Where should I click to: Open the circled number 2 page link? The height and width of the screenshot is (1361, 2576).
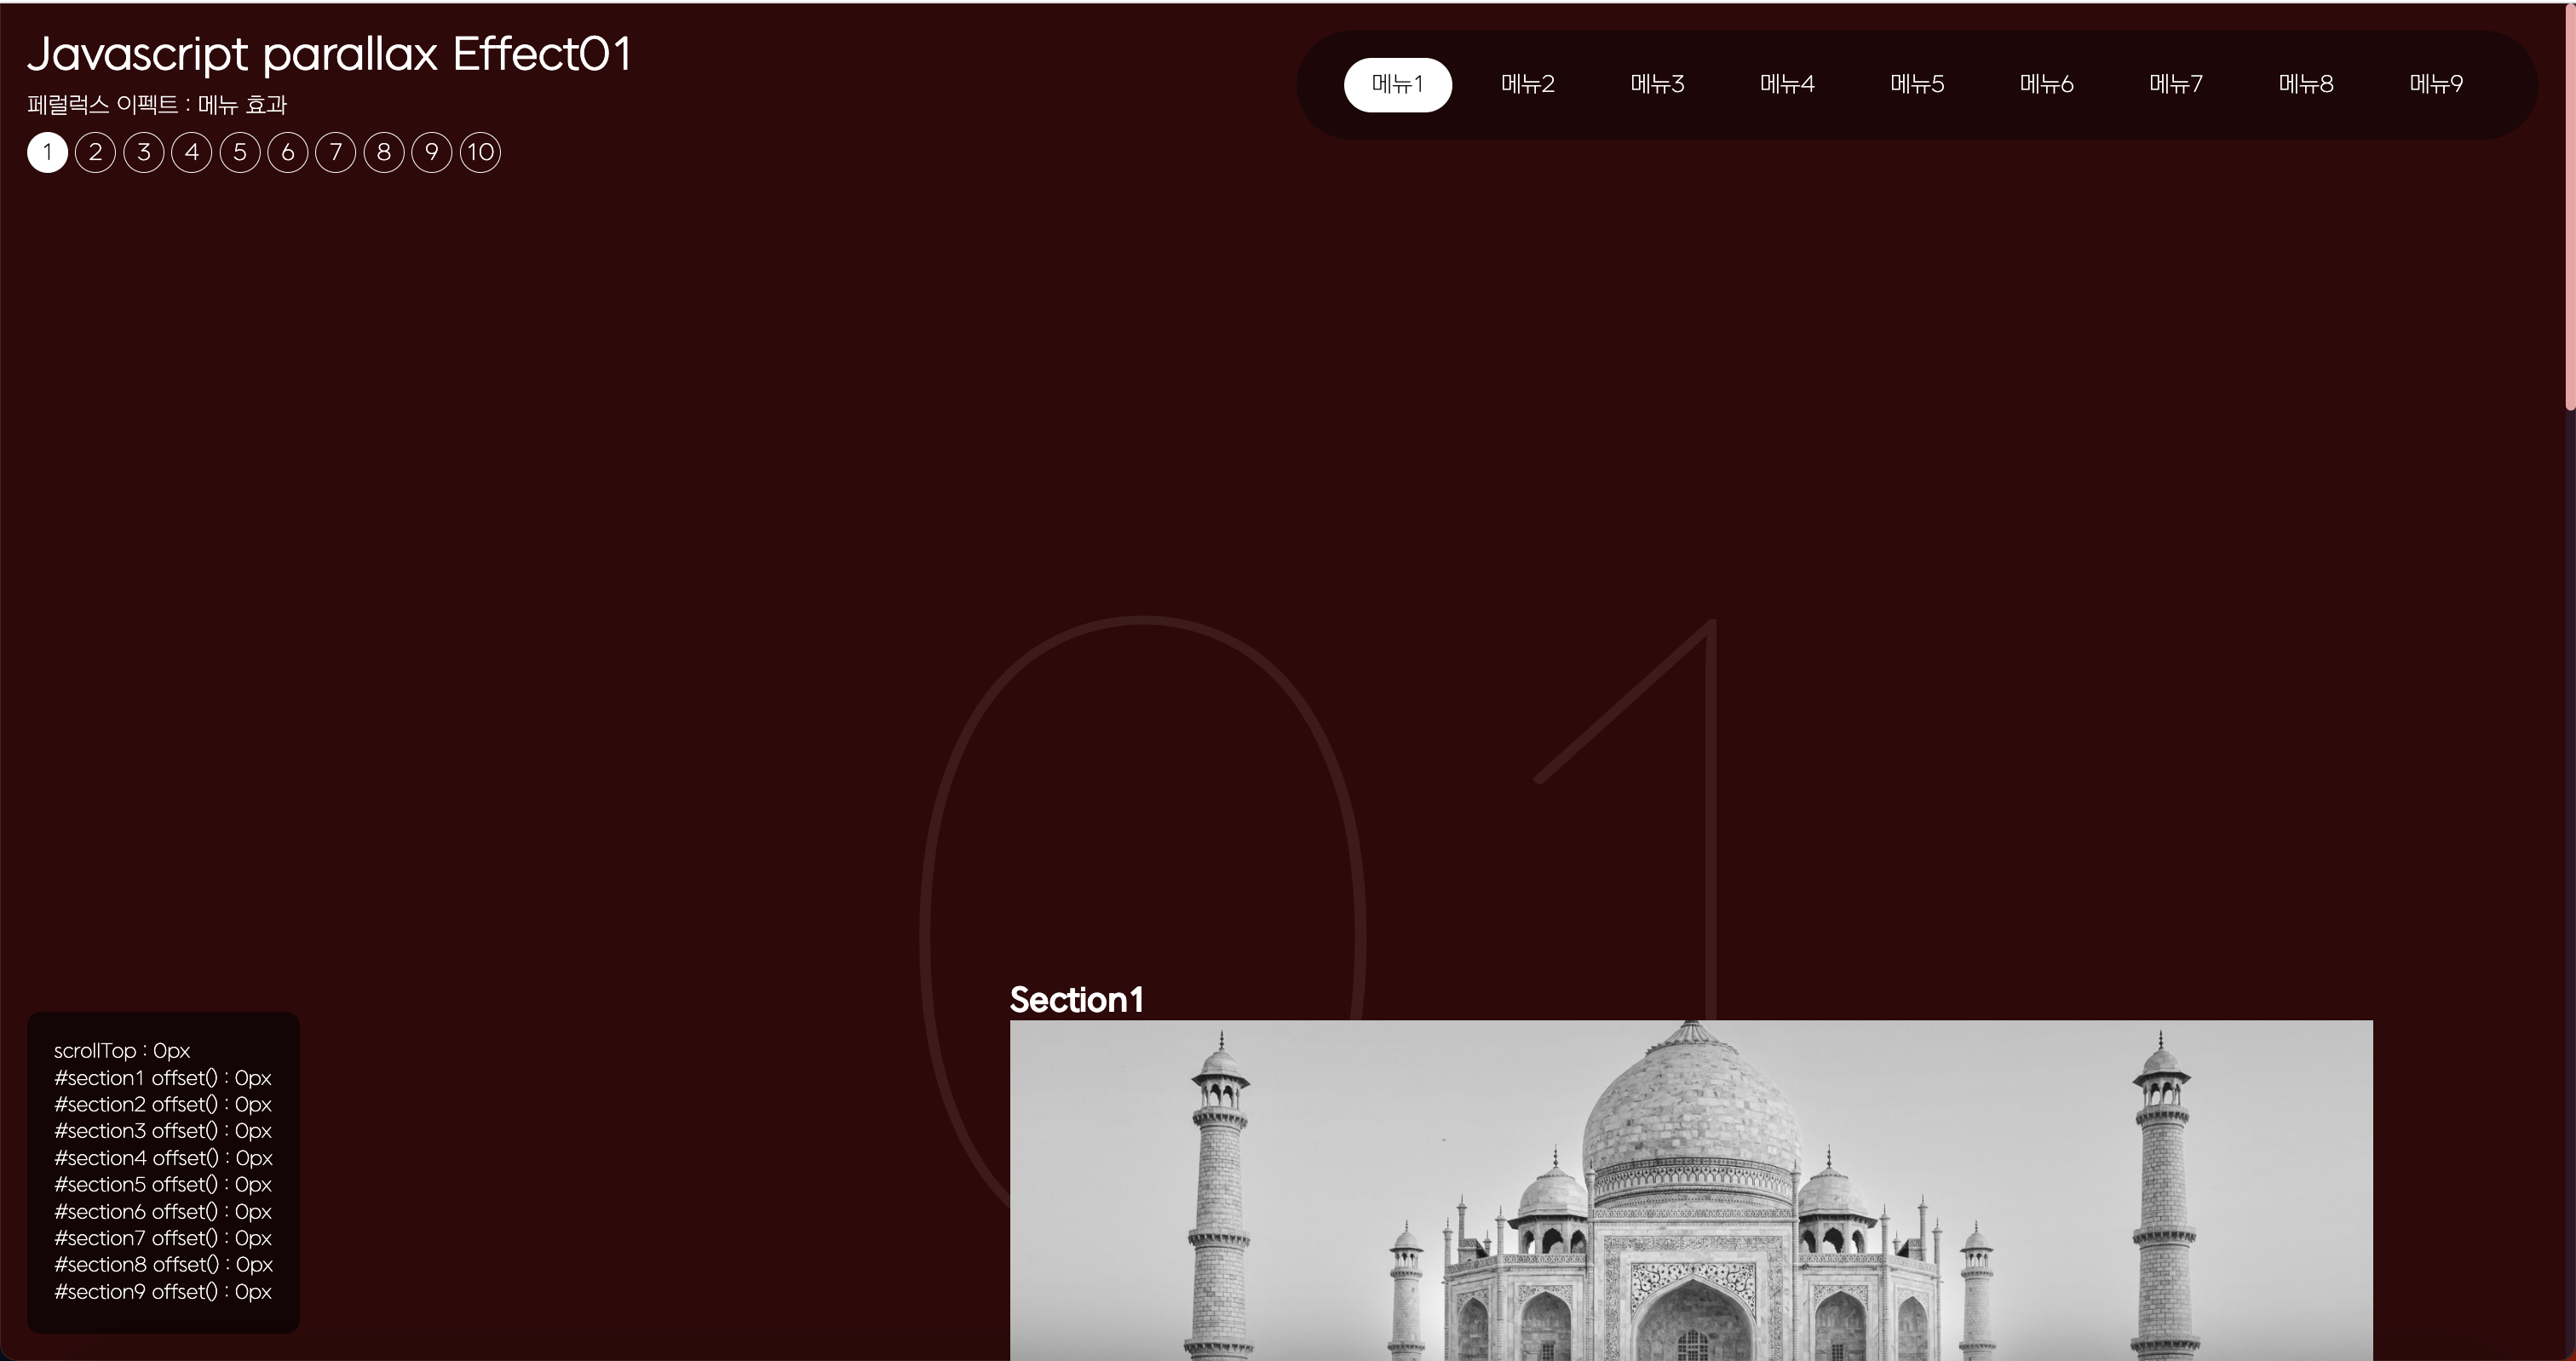click(95, 152)
